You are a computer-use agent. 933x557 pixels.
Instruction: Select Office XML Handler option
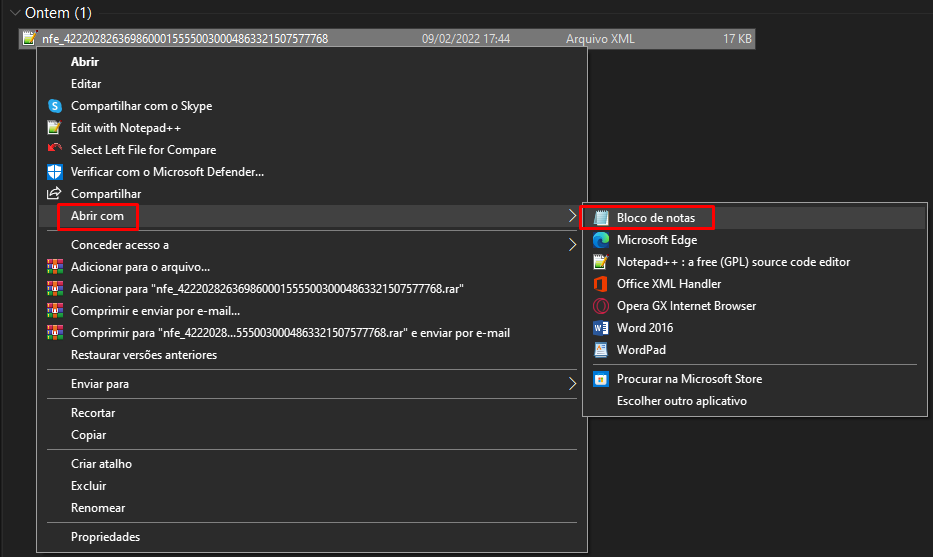click(x=669, y=284)
